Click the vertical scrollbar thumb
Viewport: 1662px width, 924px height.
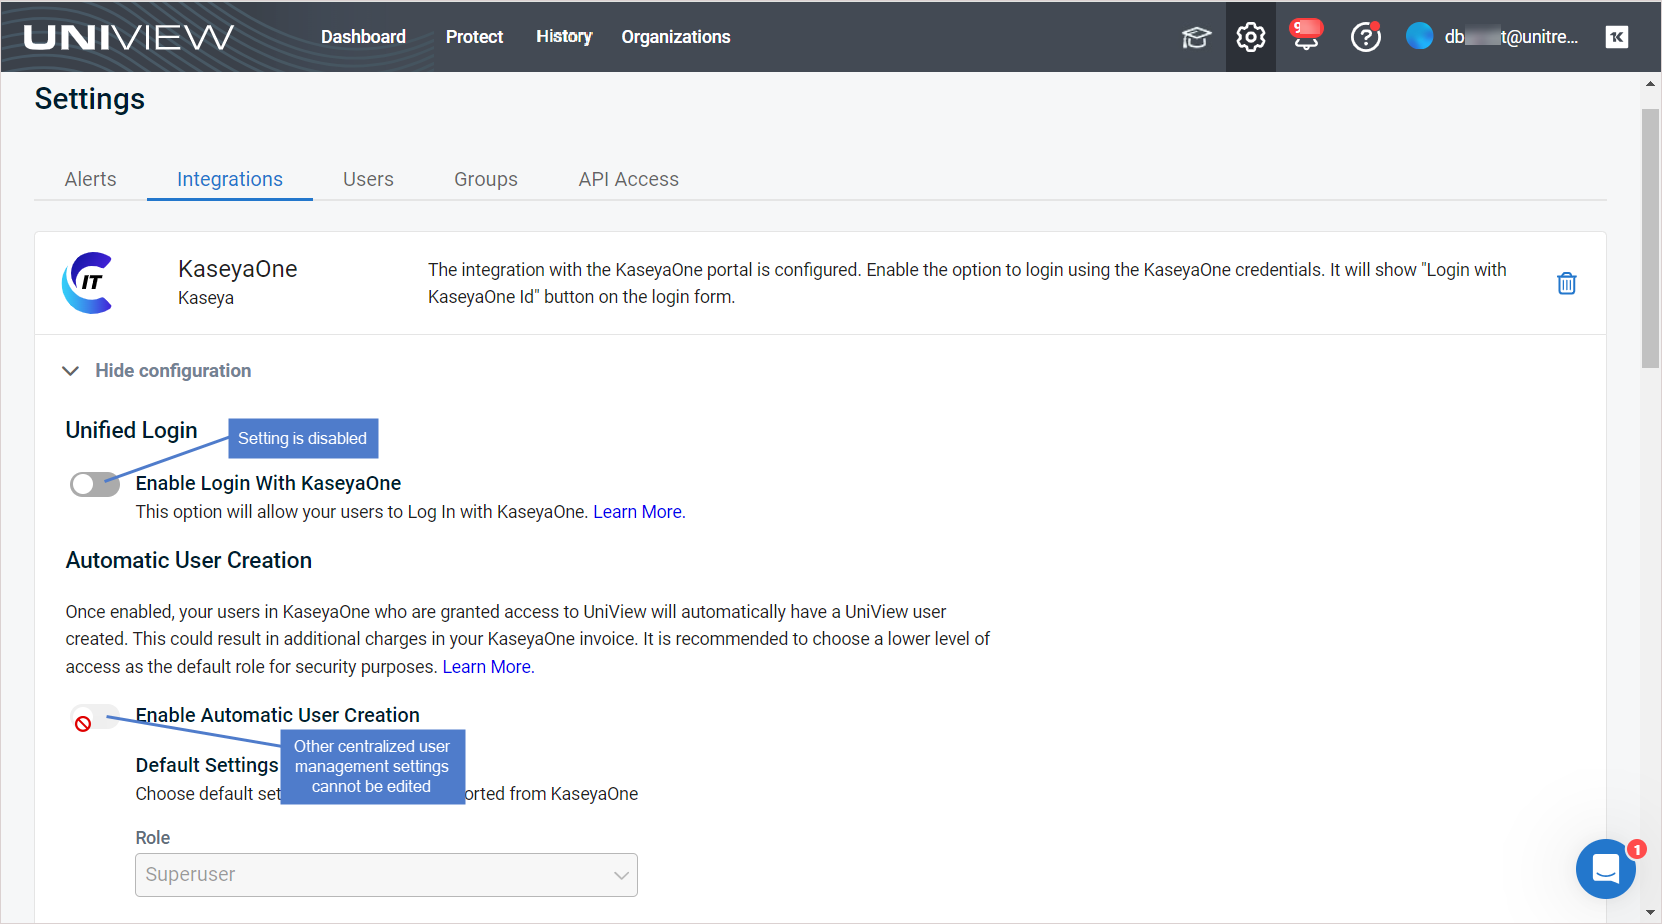tap(1651, 238)
